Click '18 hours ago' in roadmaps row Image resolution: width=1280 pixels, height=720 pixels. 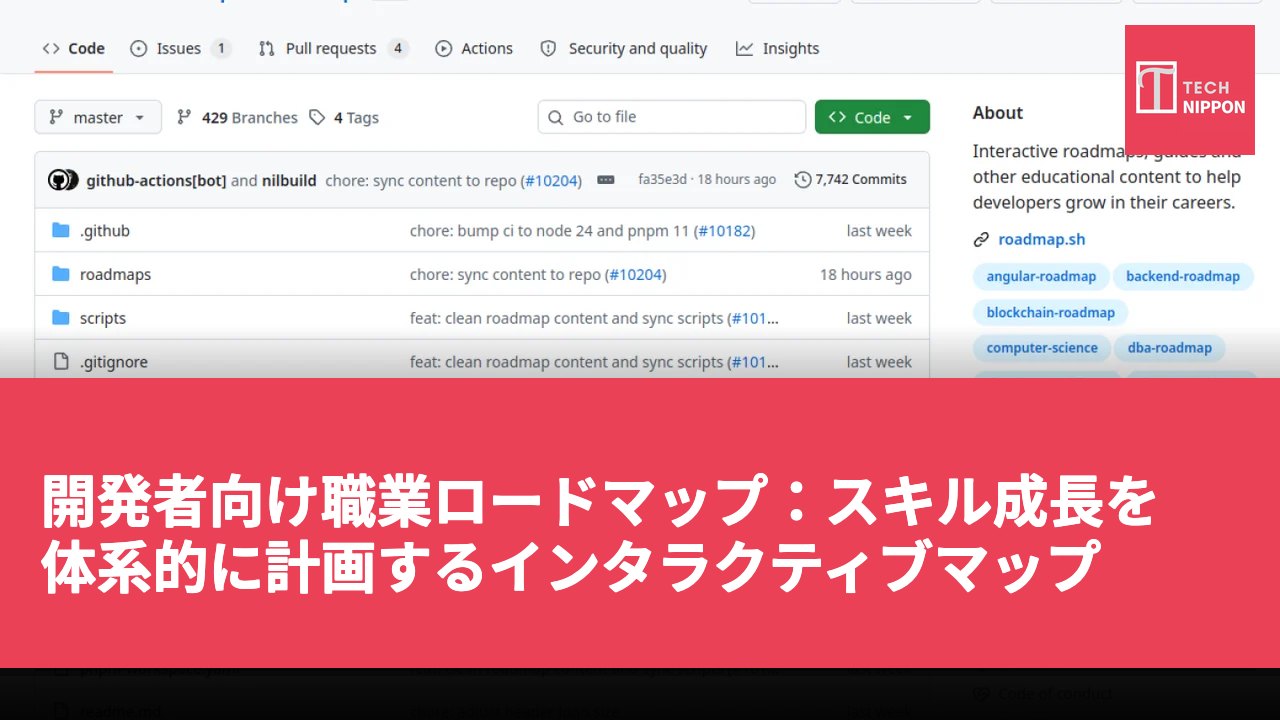click(866, 275)
